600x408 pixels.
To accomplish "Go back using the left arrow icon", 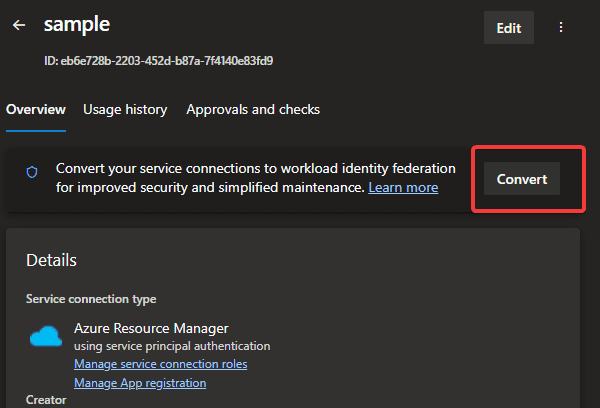I will pyautogui.click(x=19, y=25).
